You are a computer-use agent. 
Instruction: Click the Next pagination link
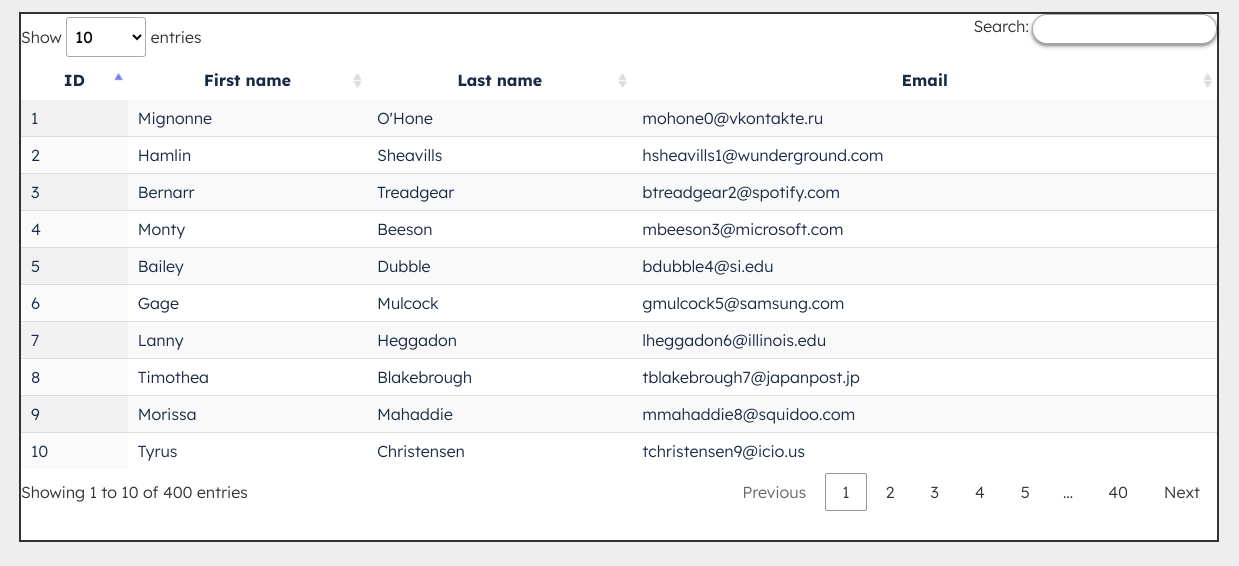point(1182,492)
